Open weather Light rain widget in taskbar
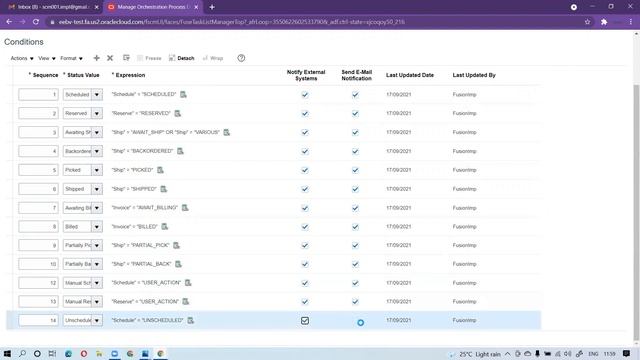Viewport: 640px width, 360px height. click(476, 354)
